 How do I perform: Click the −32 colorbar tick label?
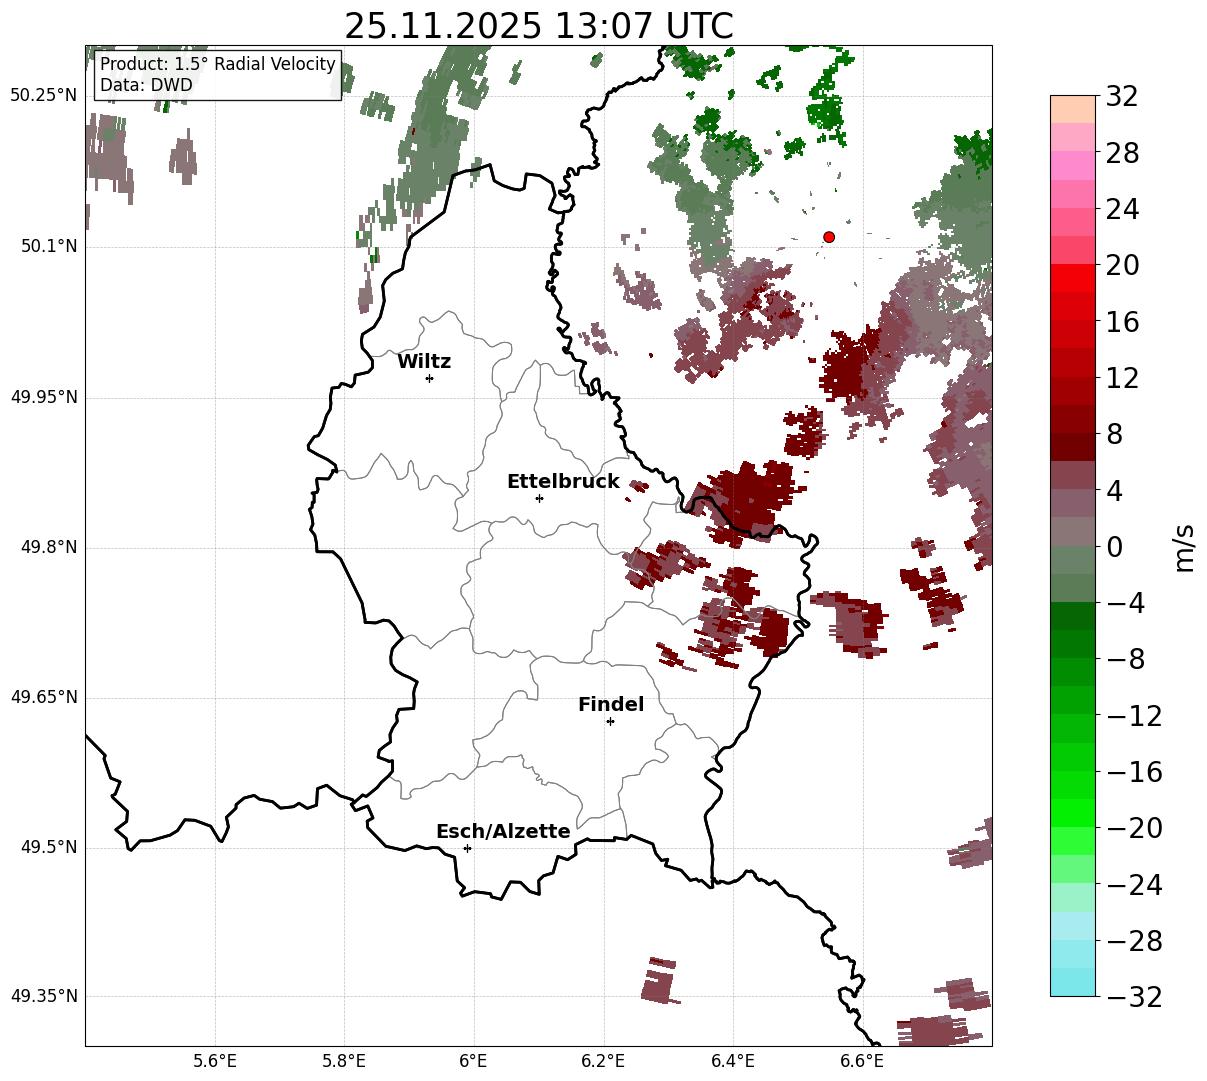(x=1134, y=997)
